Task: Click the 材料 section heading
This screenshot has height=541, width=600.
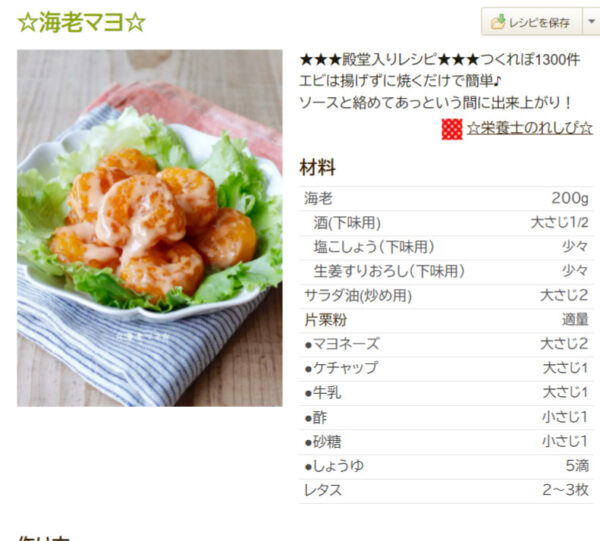Action: pyautogui.click(x=318, y=168)
